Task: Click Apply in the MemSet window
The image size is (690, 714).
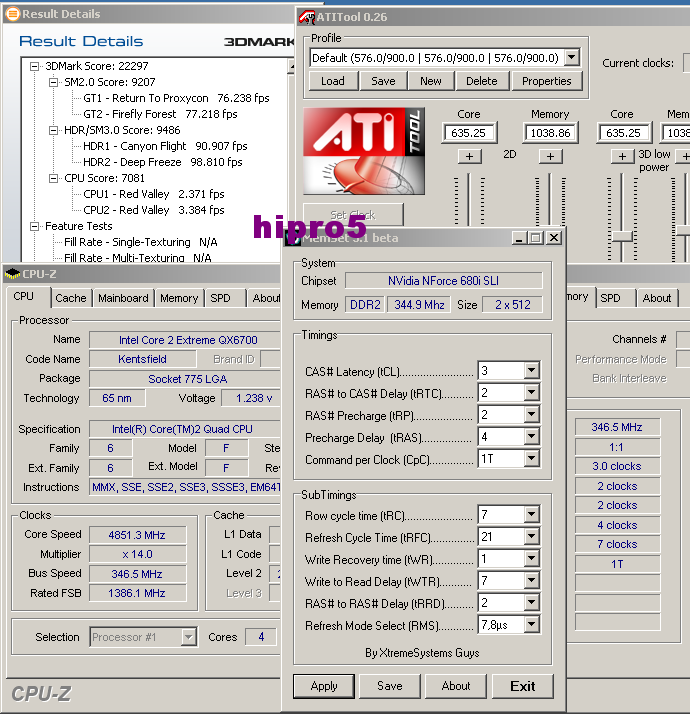Action: pos(324,686)
